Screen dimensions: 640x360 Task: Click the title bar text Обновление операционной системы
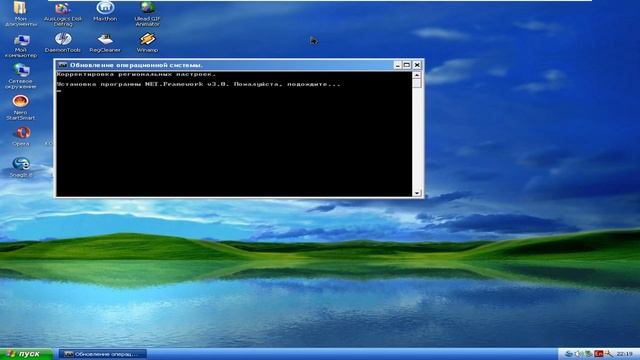[x=136, y=65]
